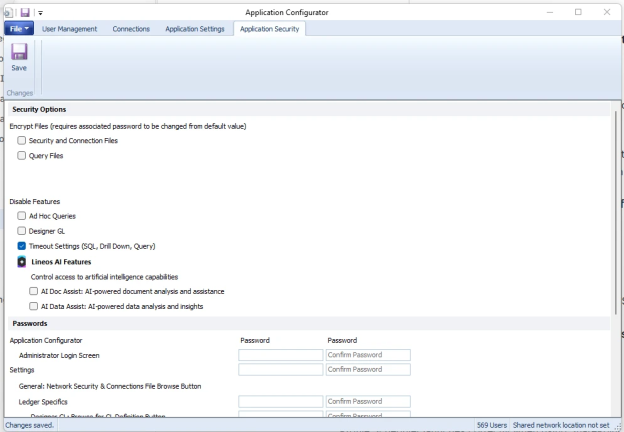The image size is (624, 432).
Task: Enable Security and Connection Files encryption
Action: pyautogui.click(x=22, y=141)
